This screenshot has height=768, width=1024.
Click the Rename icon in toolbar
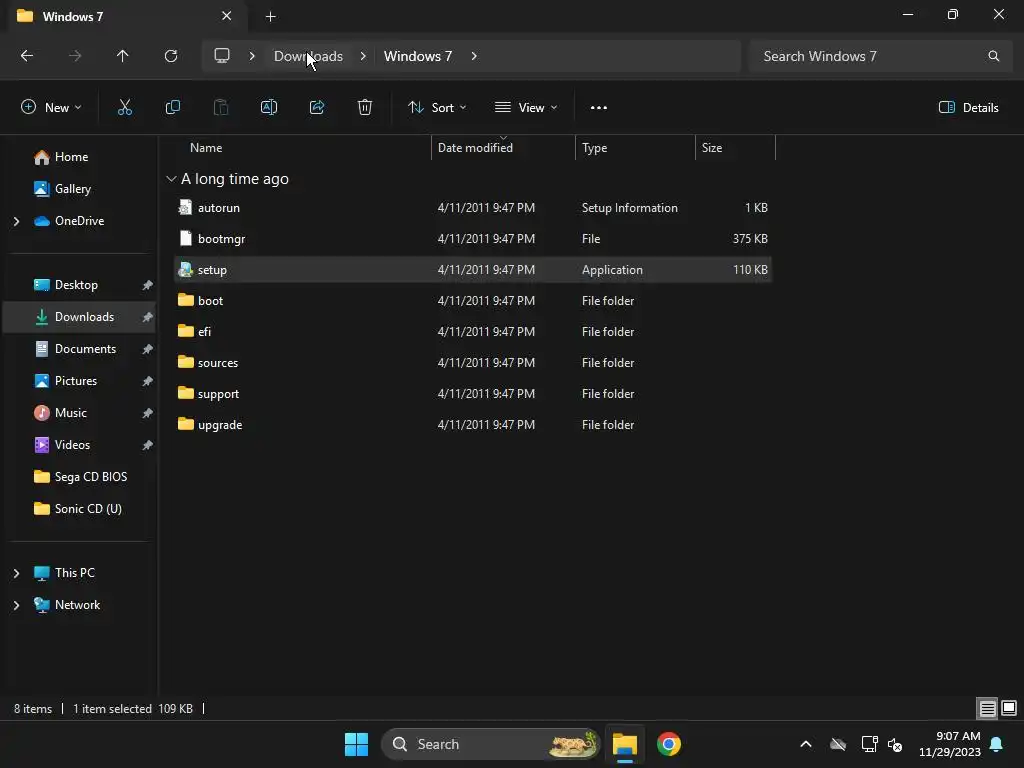click(269, 108)
